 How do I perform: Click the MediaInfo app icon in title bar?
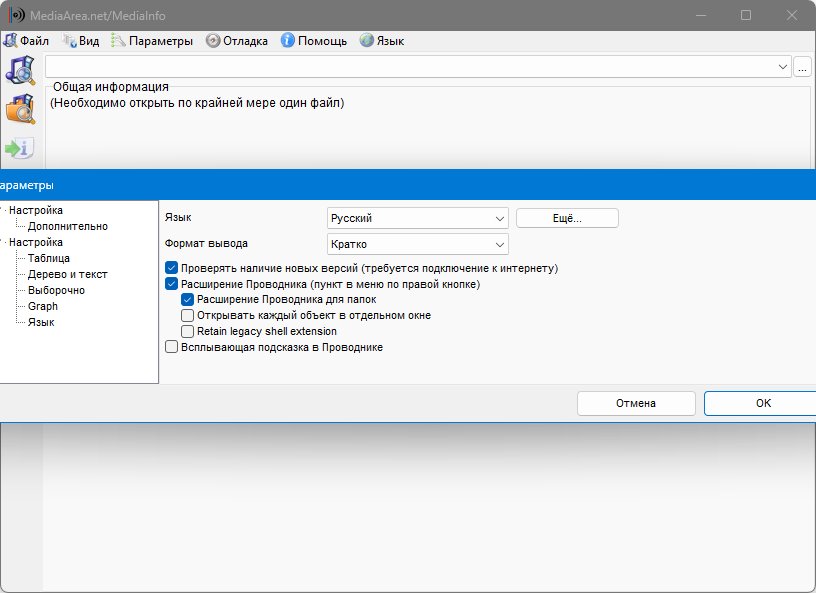[17, 16]
